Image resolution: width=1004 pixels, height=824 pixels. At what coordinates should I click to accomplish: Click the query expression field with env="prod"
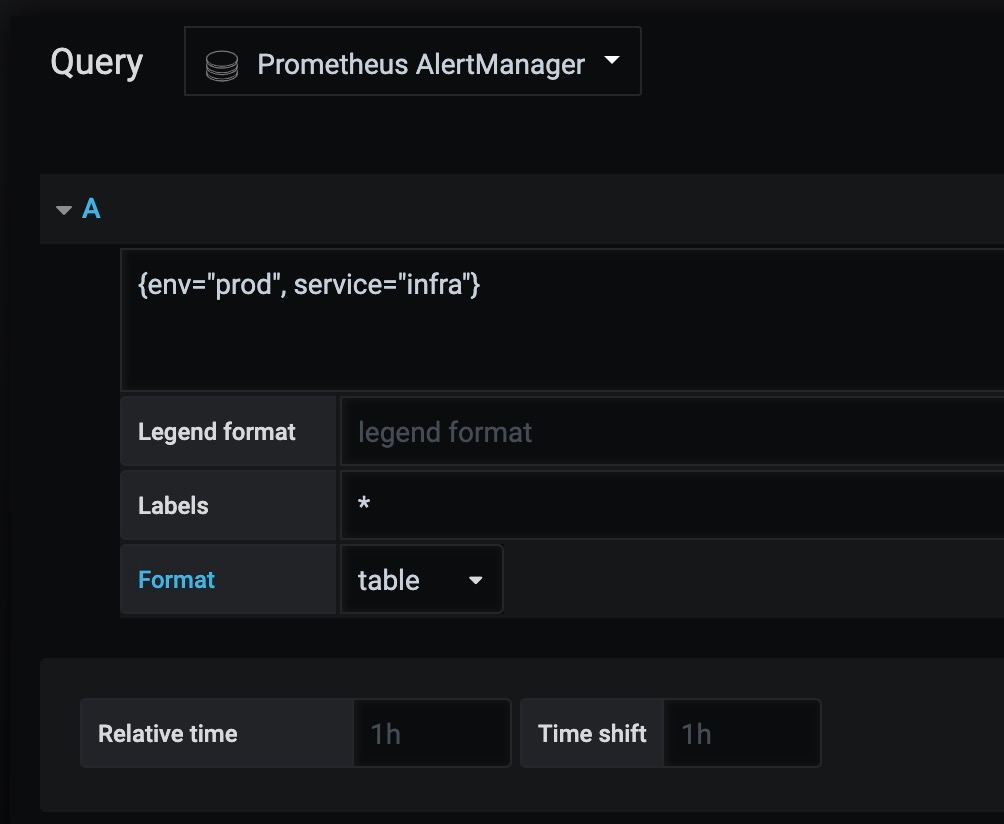(562, 319)
